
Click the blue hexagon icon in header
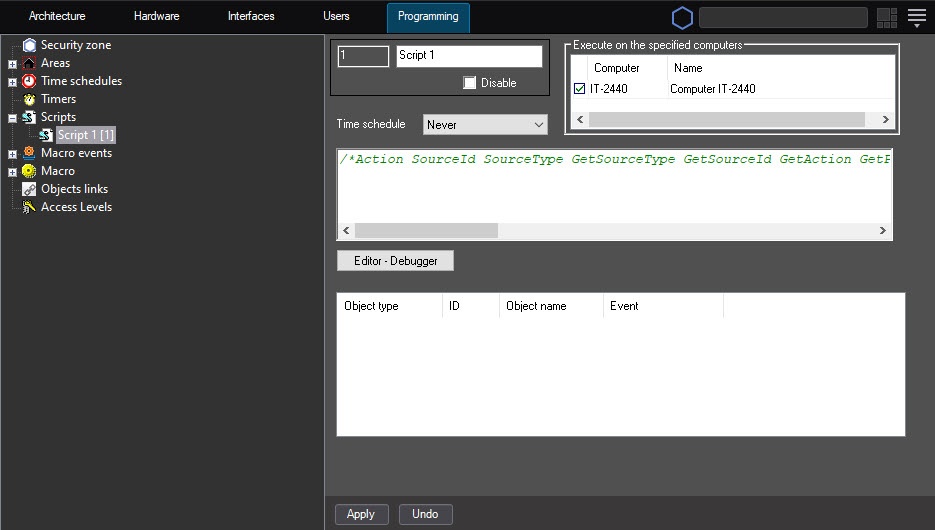click(x=682, y=18)
